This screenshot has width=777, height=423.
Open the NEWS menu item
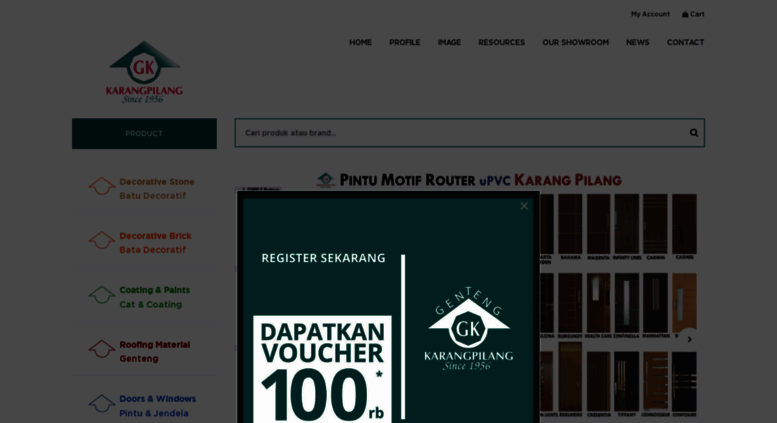637,43
